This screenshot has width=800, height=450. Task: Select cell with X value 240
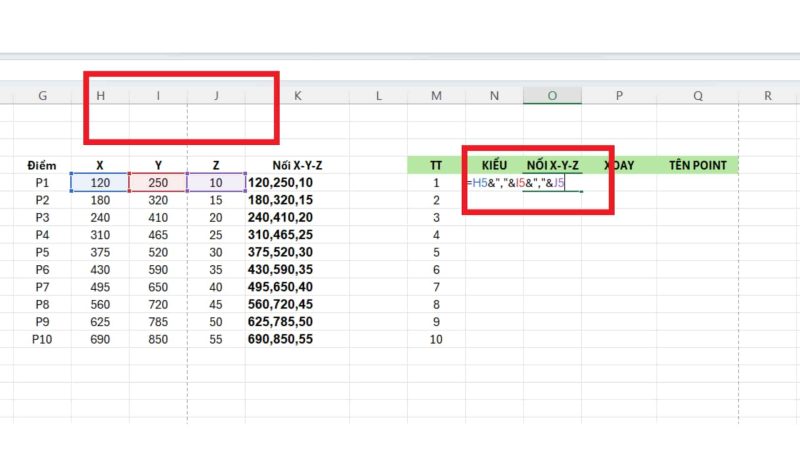click(x=101, y=217)
